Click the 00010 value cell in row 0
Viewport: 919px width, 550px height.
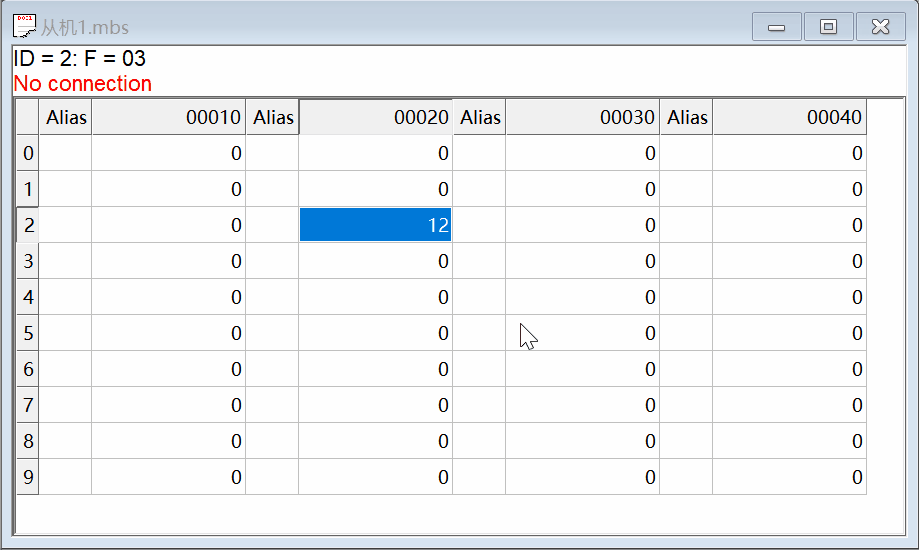169,153
